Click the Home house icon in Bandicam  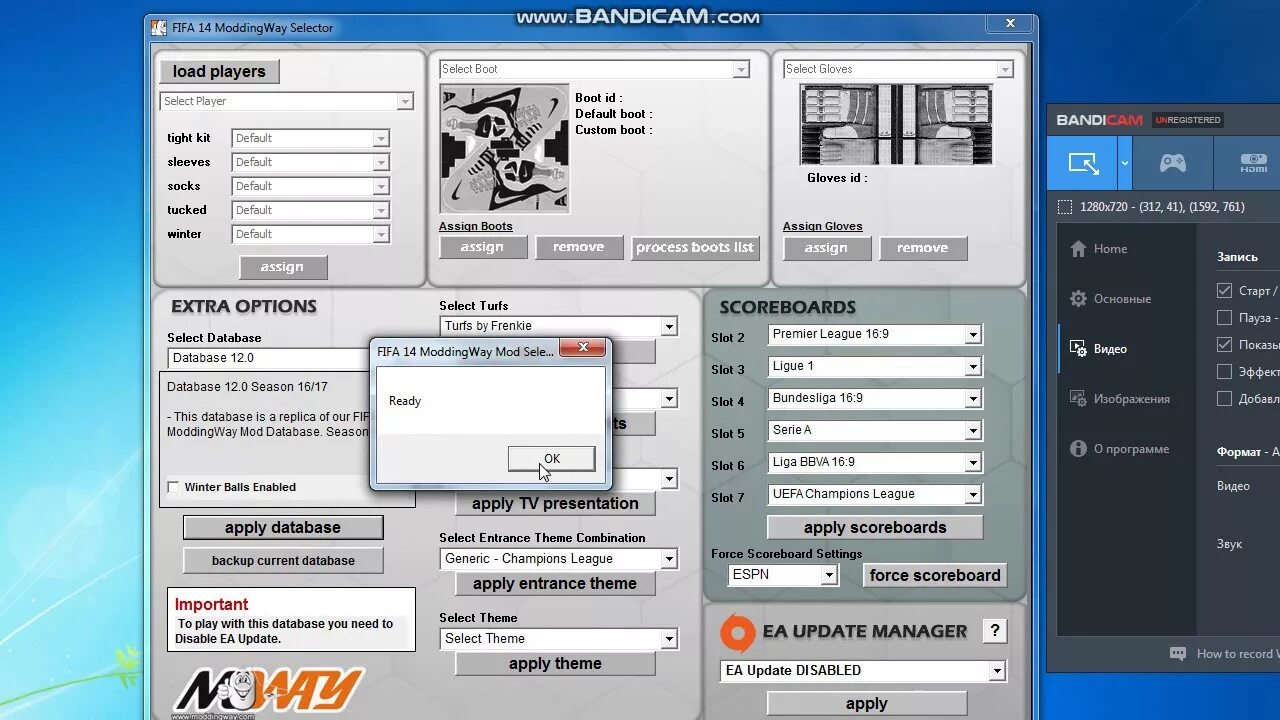point(1078,249)
